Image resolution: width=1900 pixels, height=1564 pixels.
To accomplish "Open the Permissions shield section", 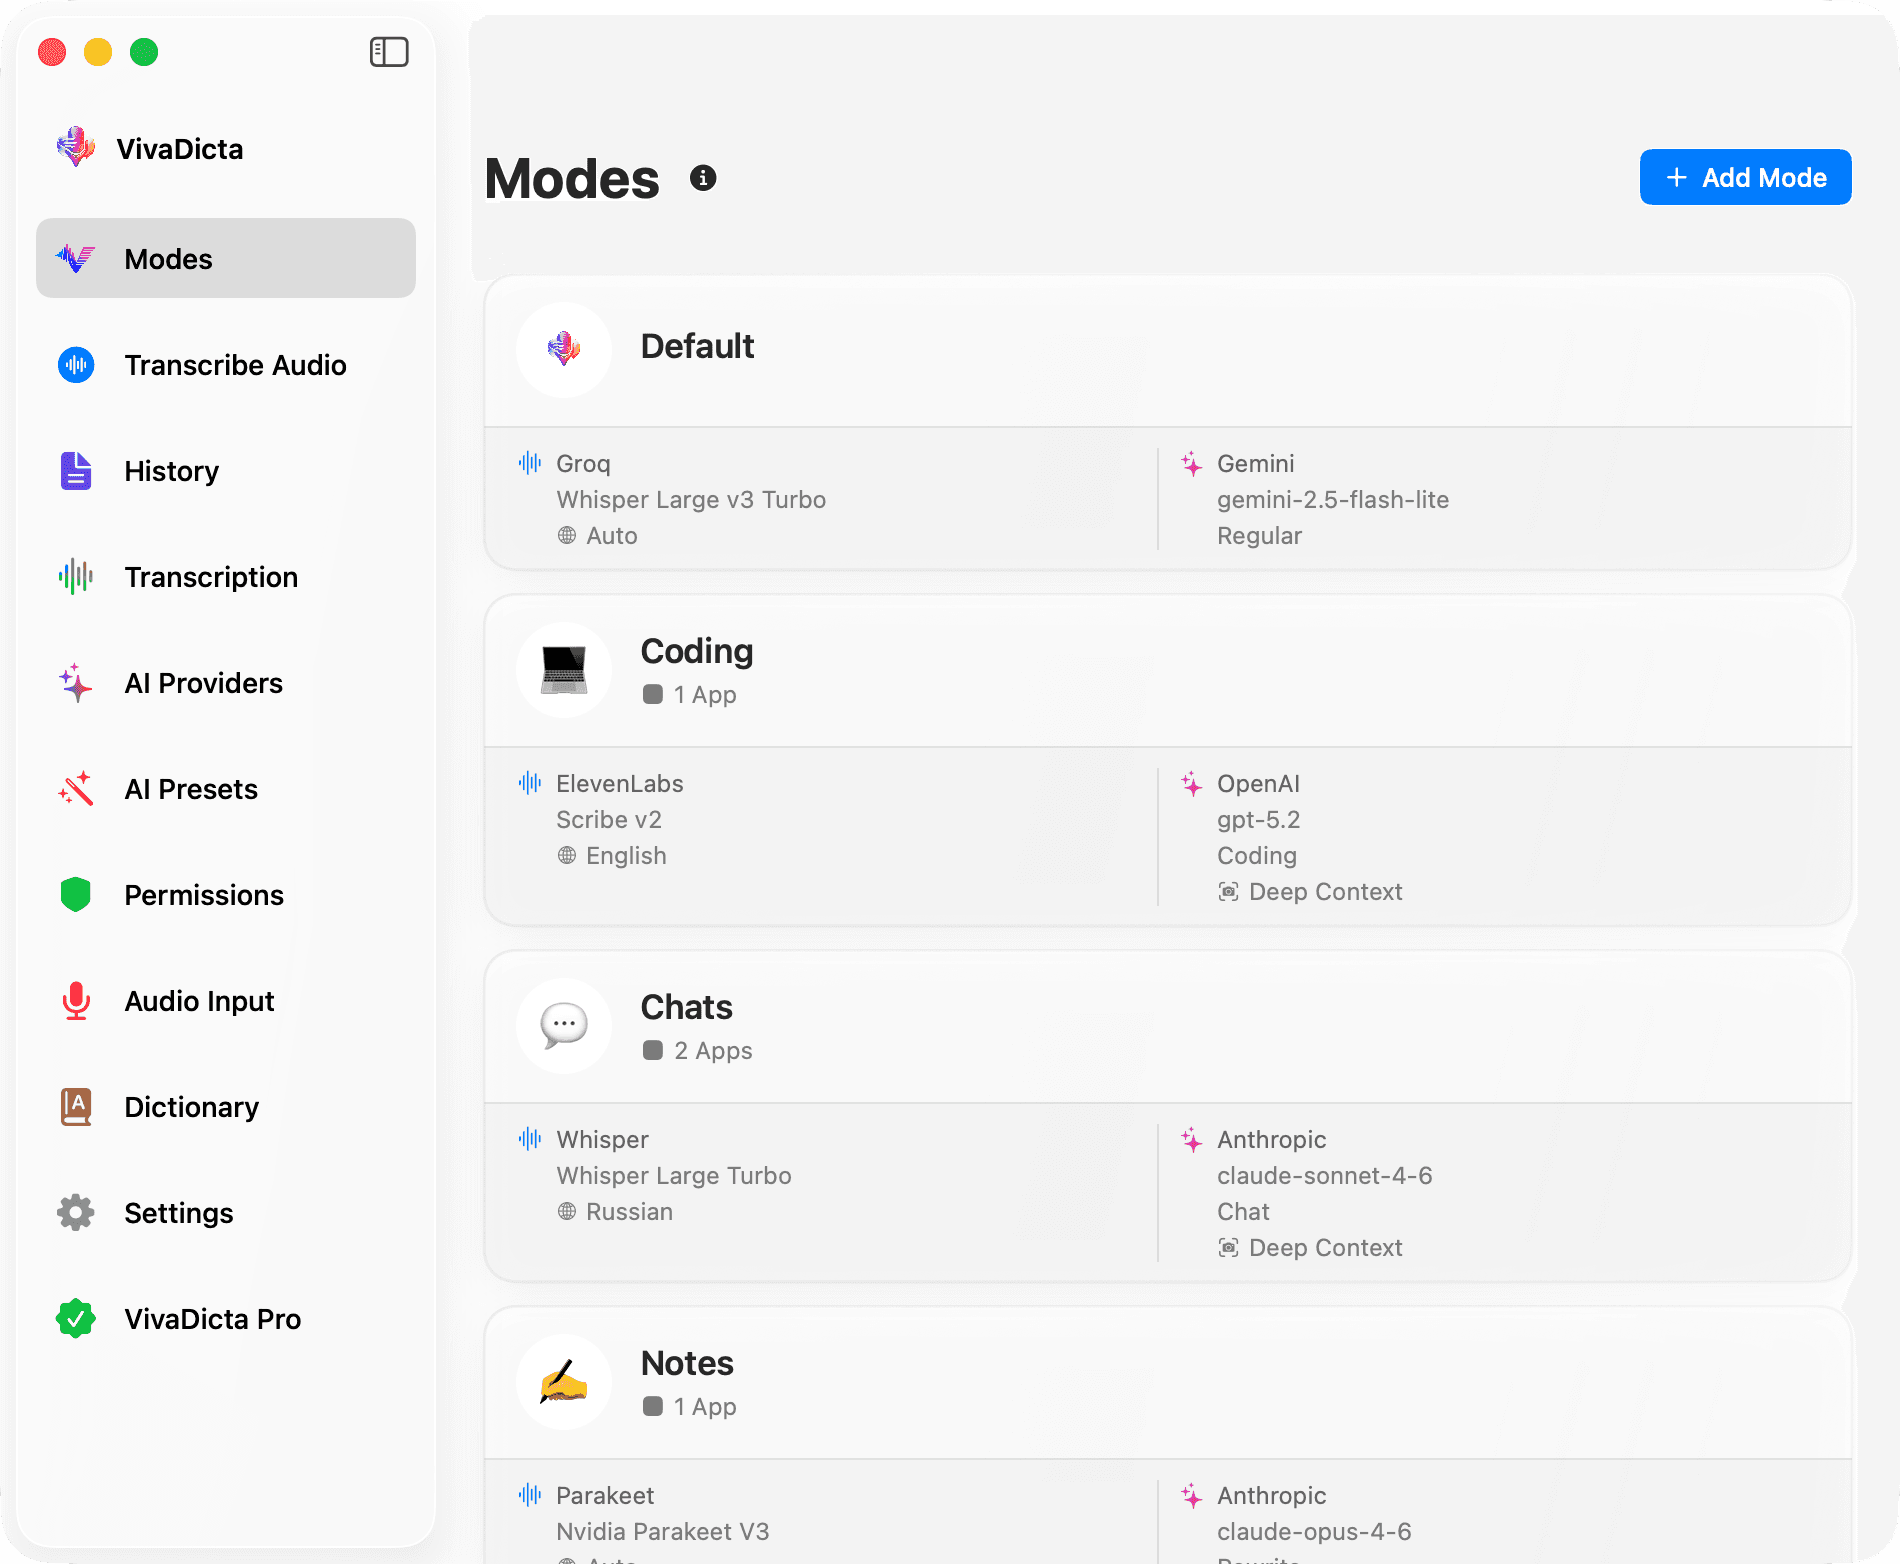I will [x=203, y=894].
